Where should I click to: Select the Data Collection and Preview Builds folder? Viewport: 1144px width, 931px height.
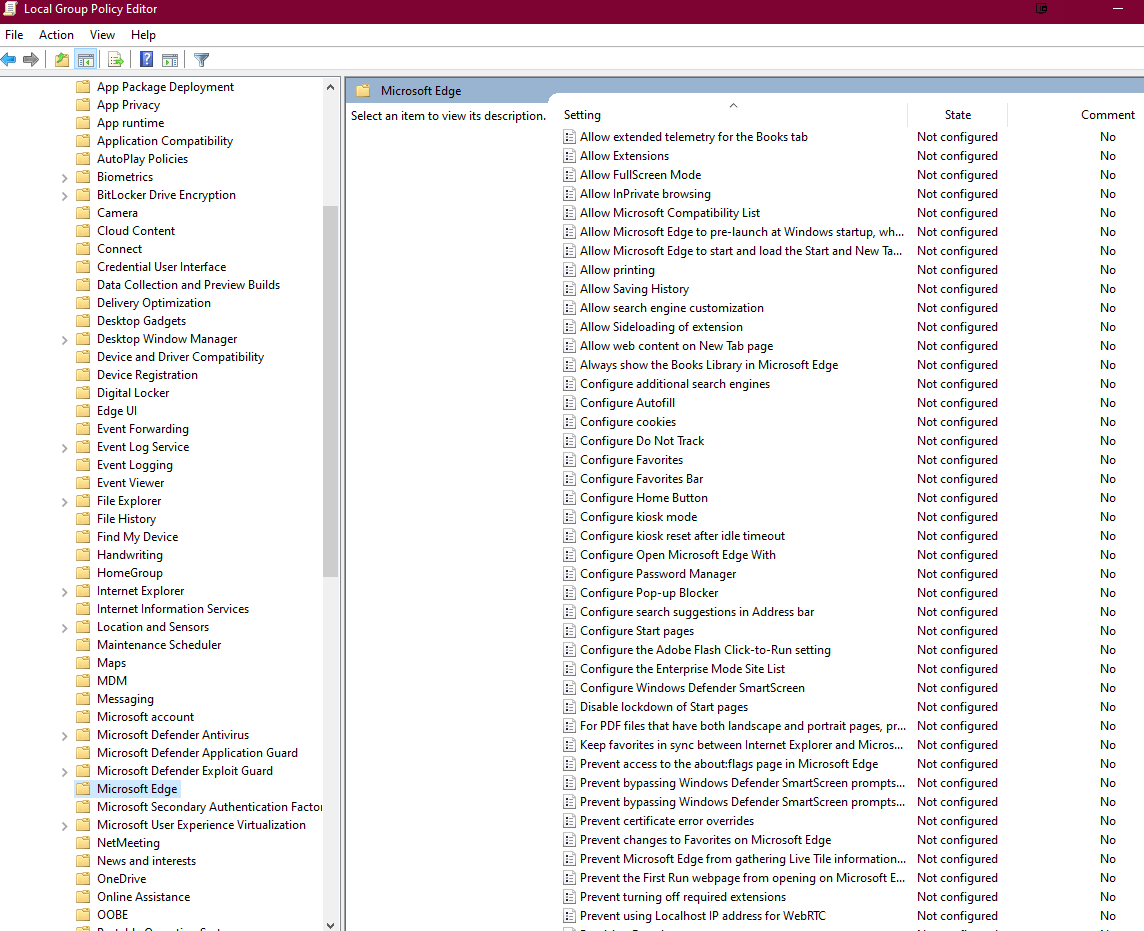tap(188, 285)
